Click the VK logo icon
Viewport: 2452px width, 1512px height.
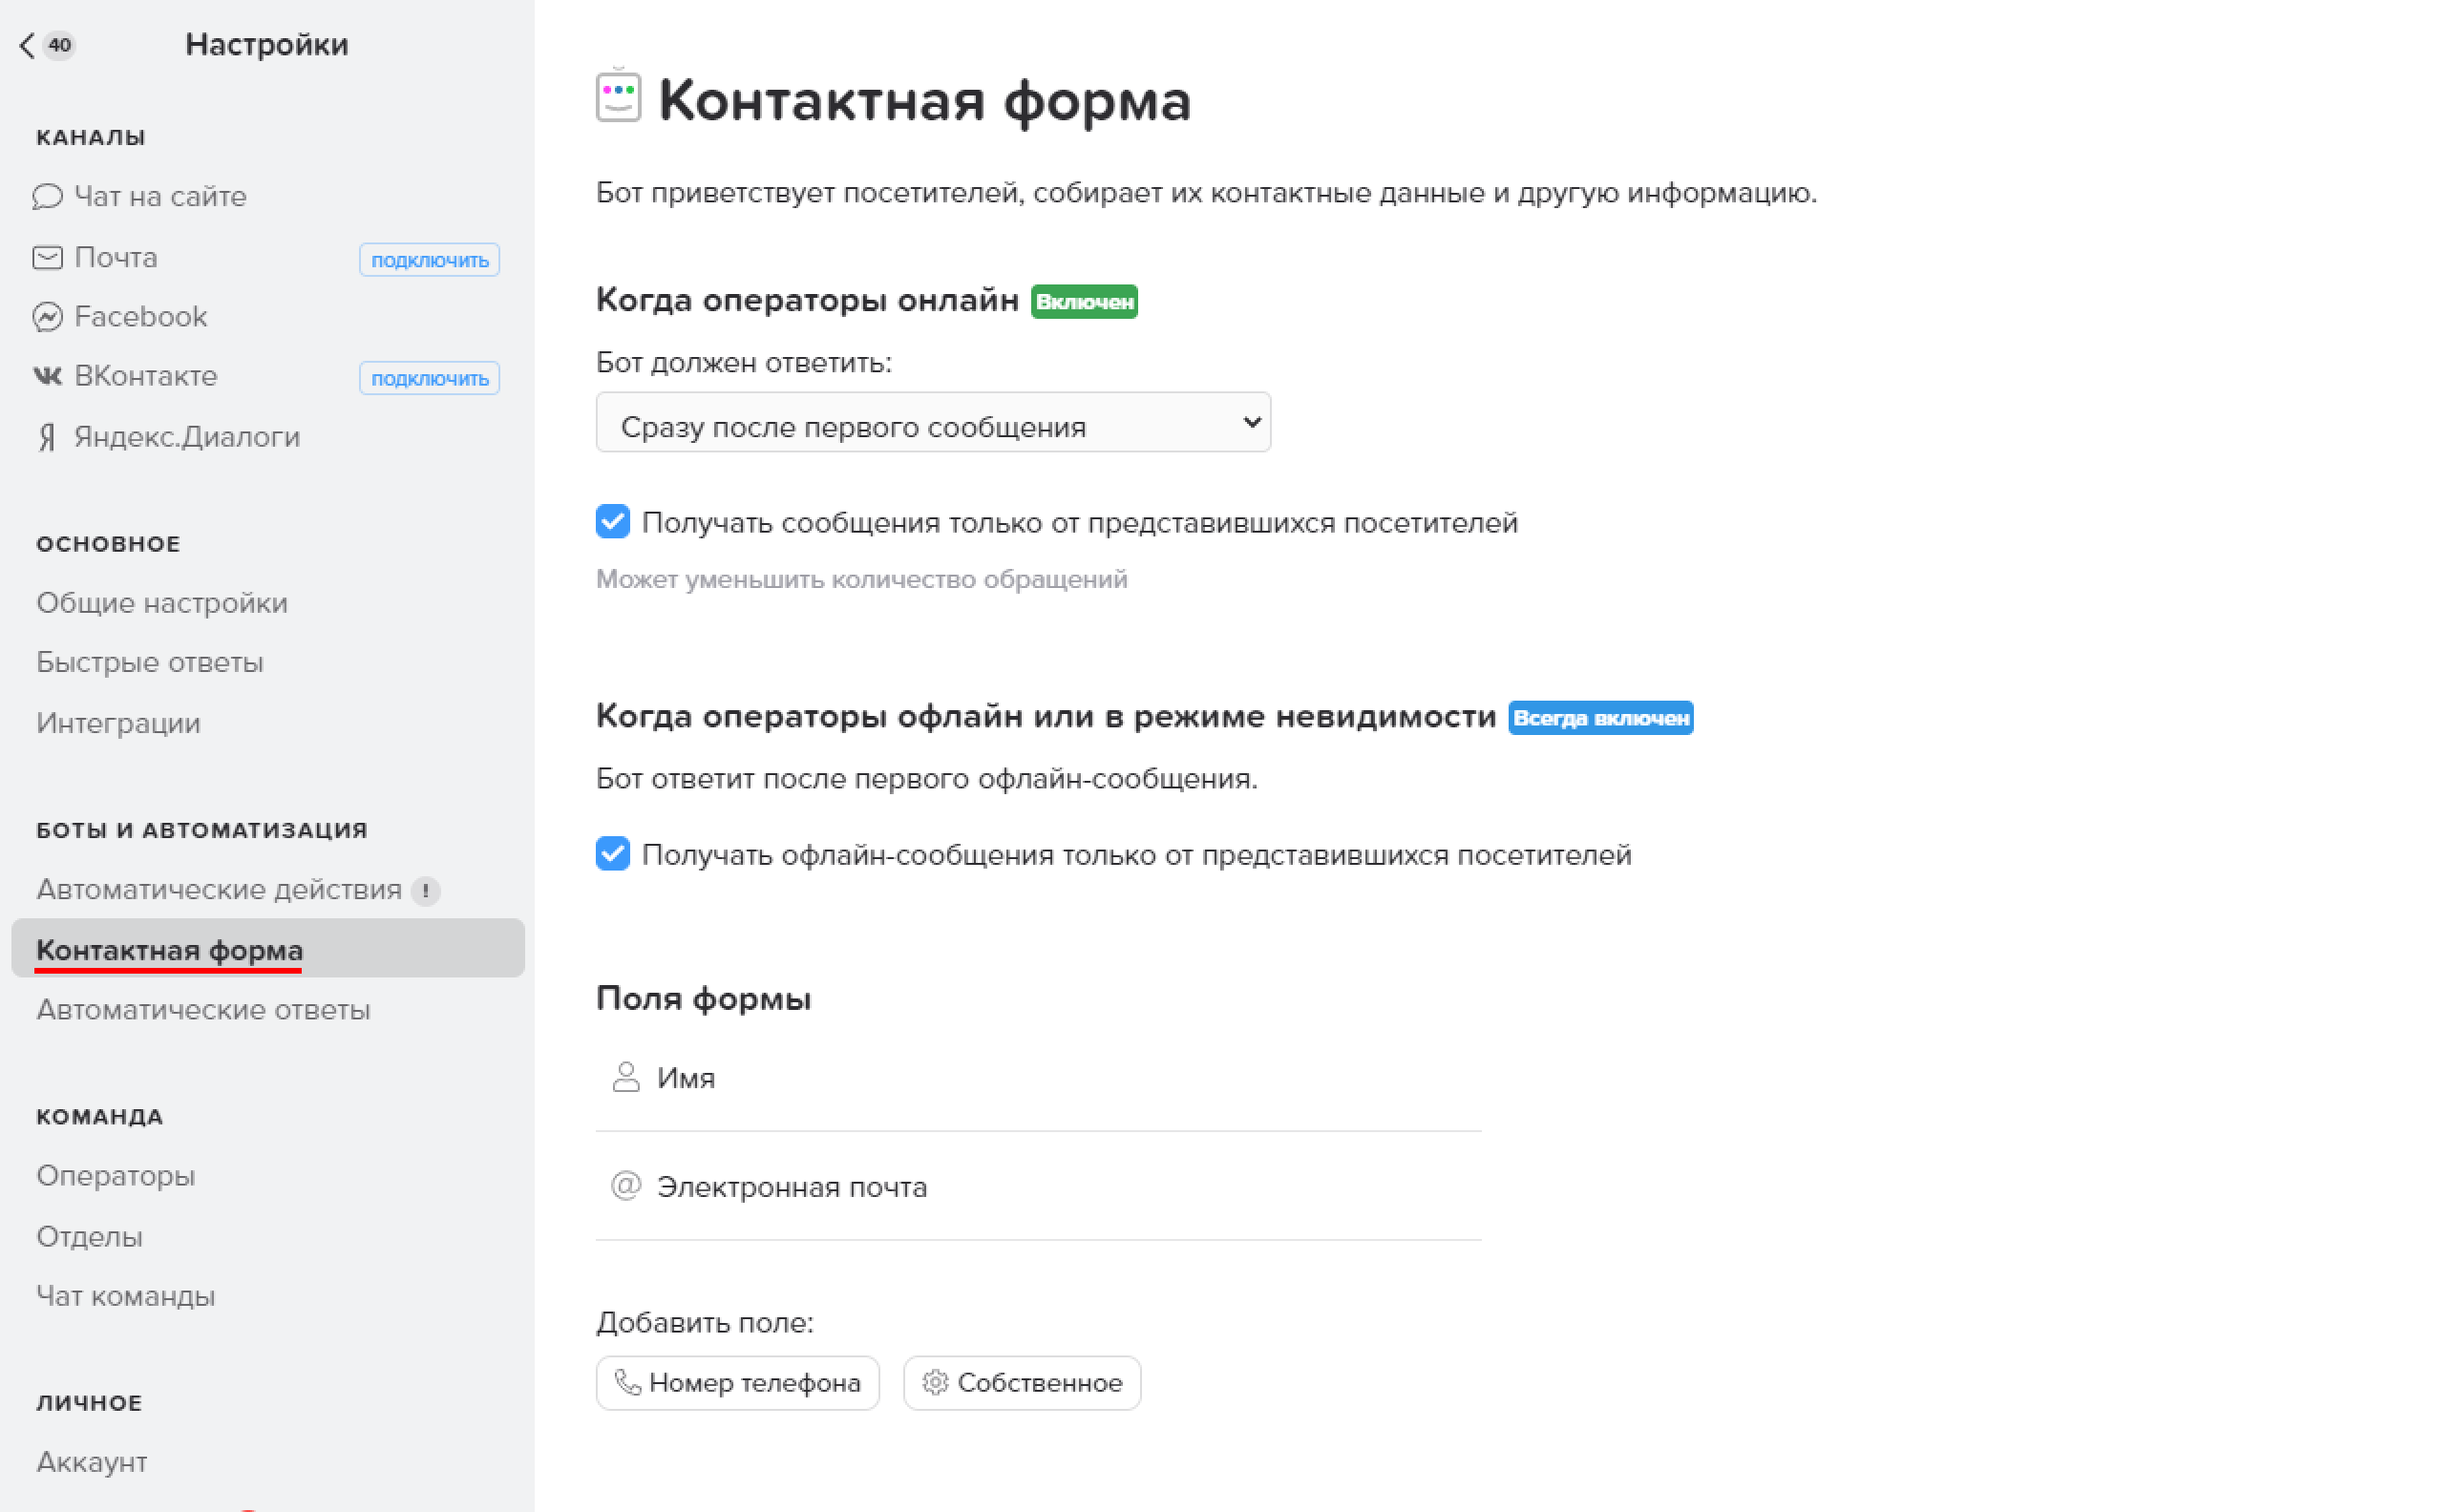point(47,376)
